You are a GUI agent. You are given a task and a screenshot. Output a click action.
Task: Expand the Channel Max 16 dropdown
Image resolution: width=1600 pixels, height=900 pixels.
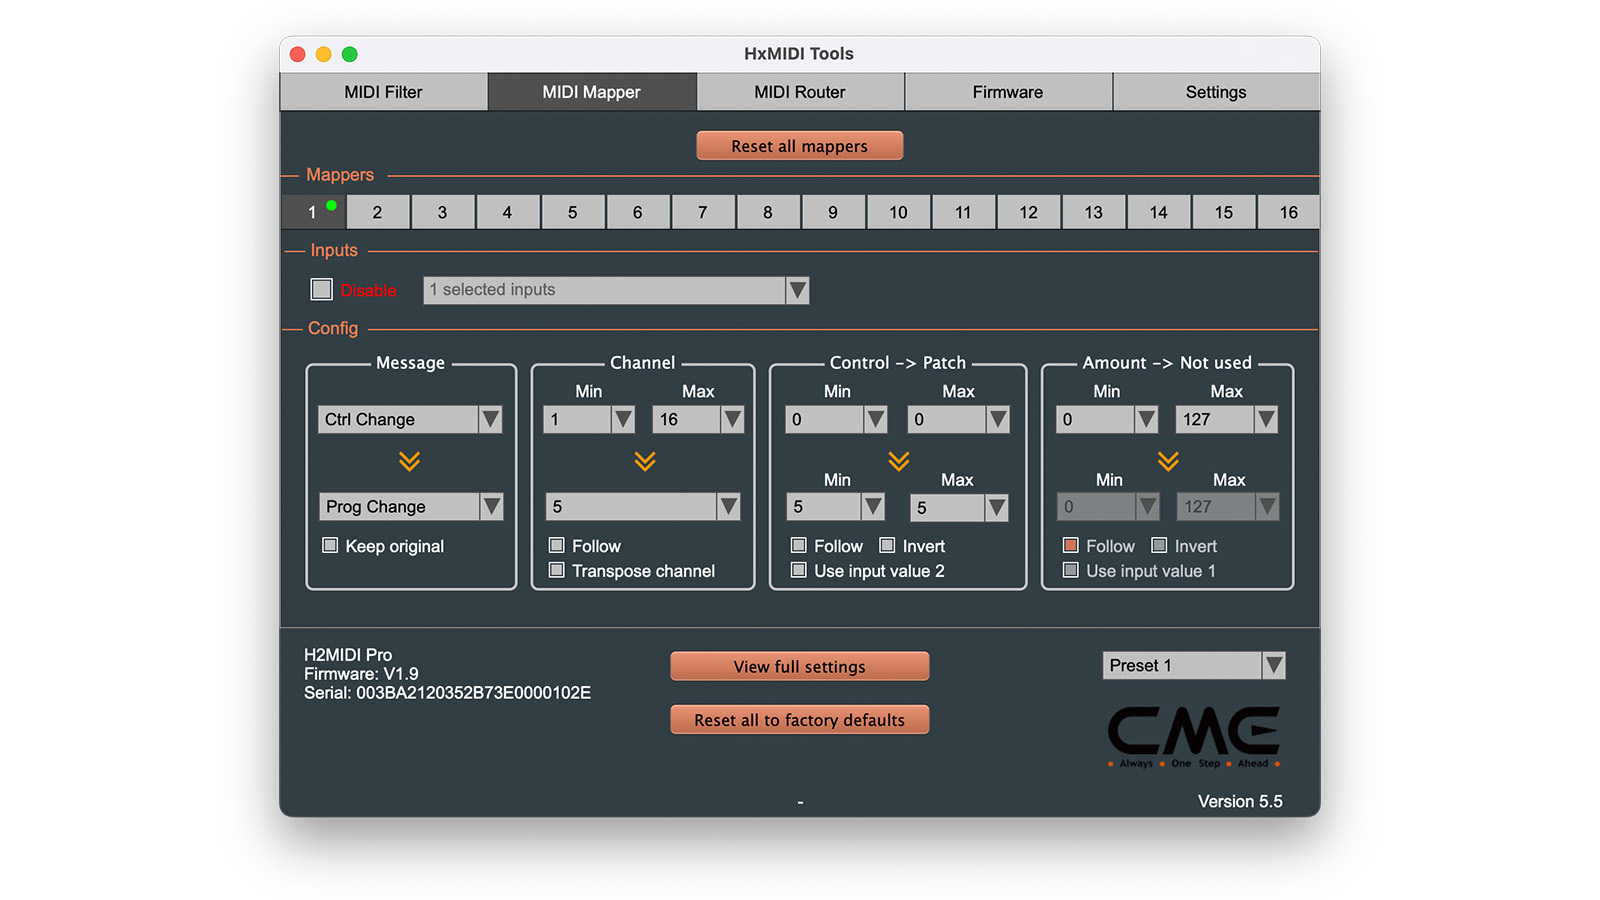point(732,420)
